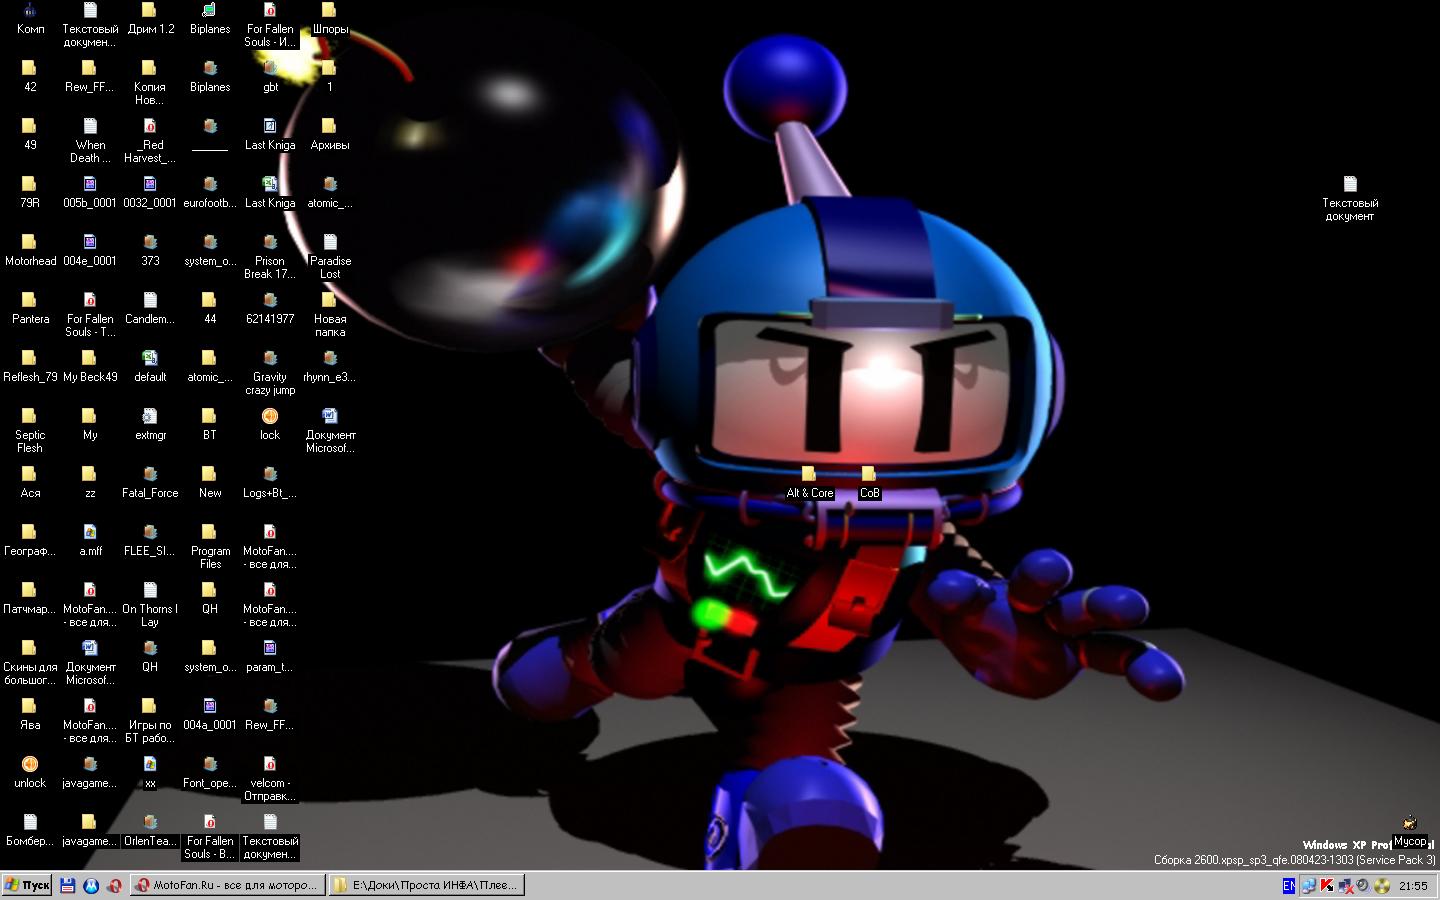Open the Alt & Core folder
The width and height of the screenshot is (1440, 900).
point(809,482)
